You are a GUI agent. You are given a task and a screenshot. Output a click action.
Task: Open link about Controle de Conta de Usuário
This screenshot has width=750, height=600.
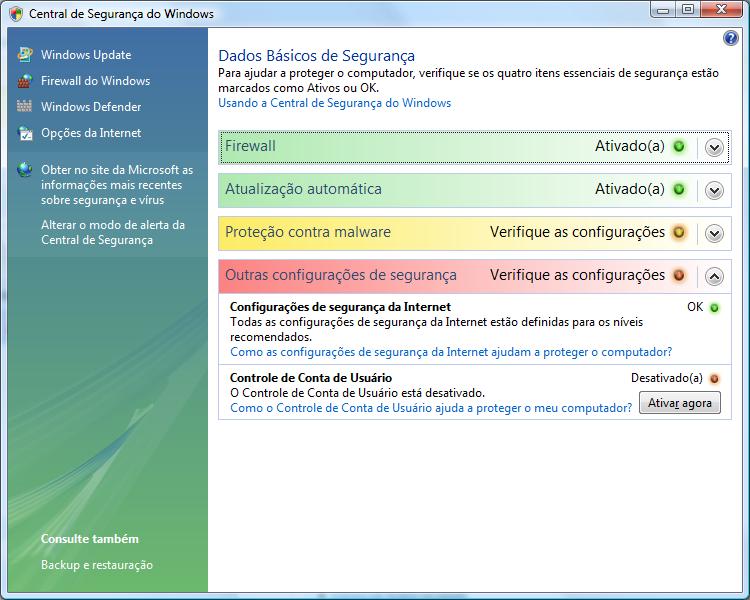(x=430, y=408)
